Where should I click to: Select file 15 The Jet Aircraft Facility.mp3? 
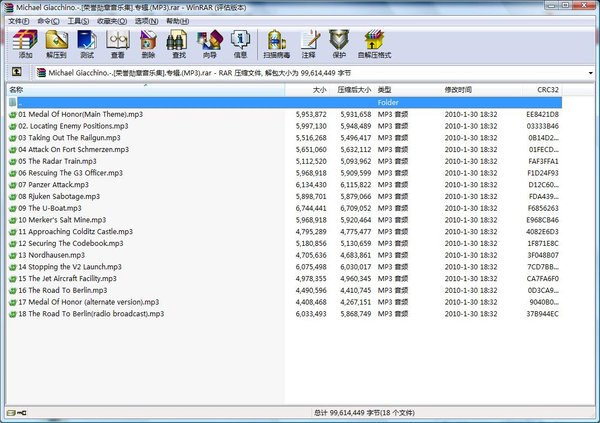[67, 279]
